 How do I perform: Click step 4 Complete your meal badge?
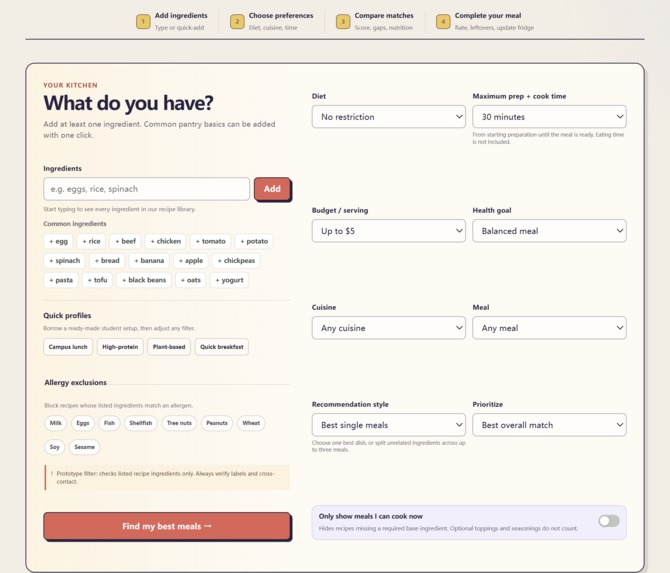(x=443, y=21)
